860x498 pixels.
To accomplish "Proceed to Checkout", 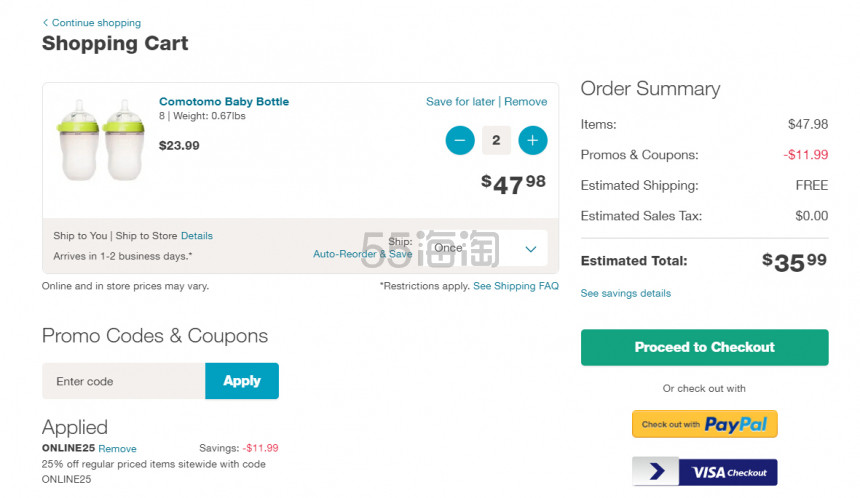I will [x=705, y=347].
